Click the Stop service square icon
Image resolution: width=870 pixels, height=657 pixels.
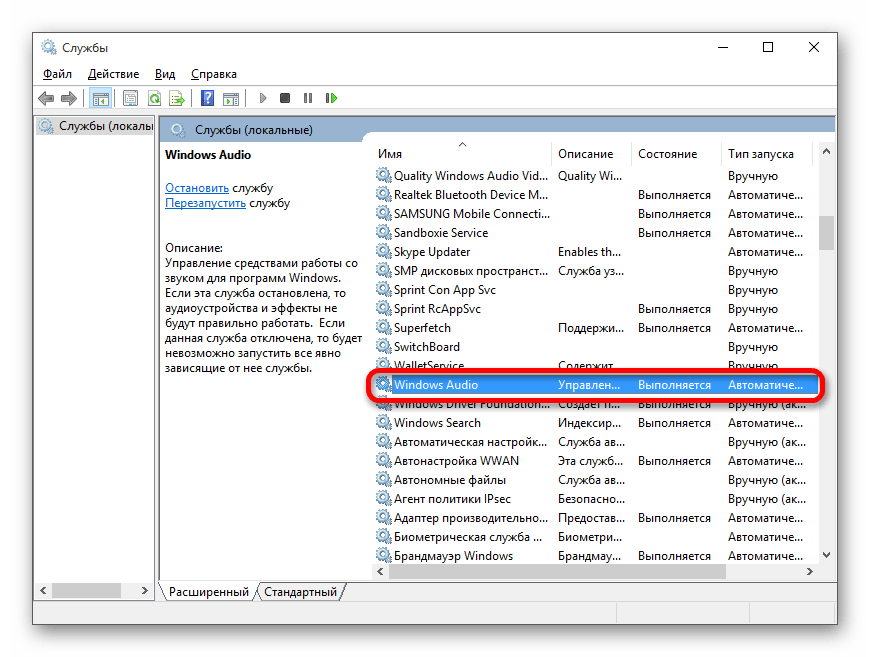click(x=285, y=98)
